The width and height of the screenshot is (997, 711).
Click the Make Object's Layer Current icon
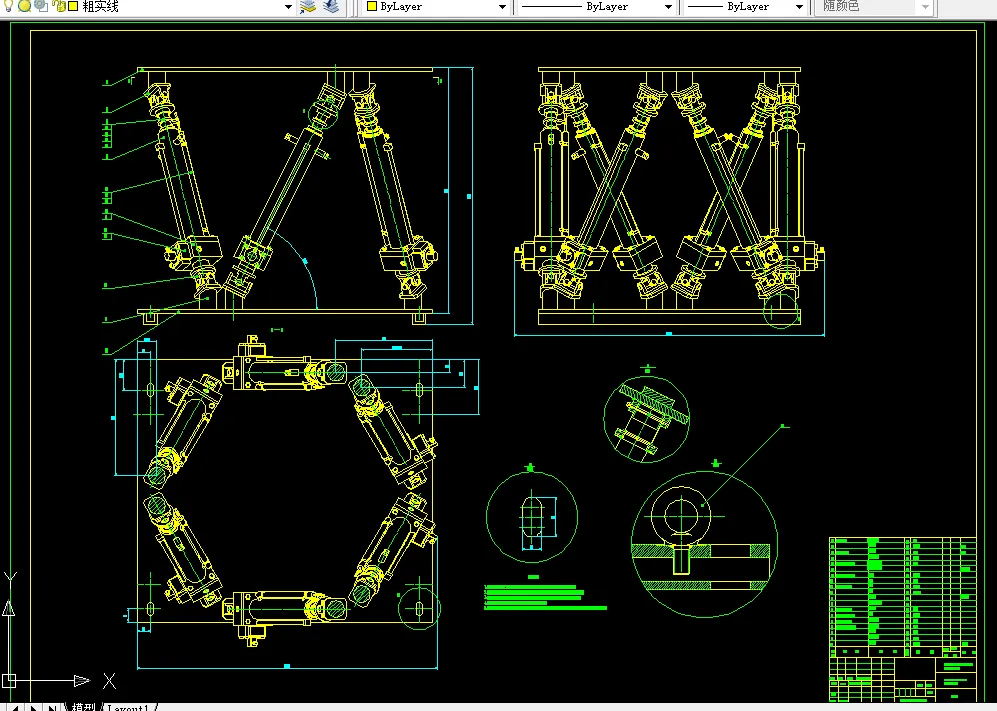tap(308, 6)
